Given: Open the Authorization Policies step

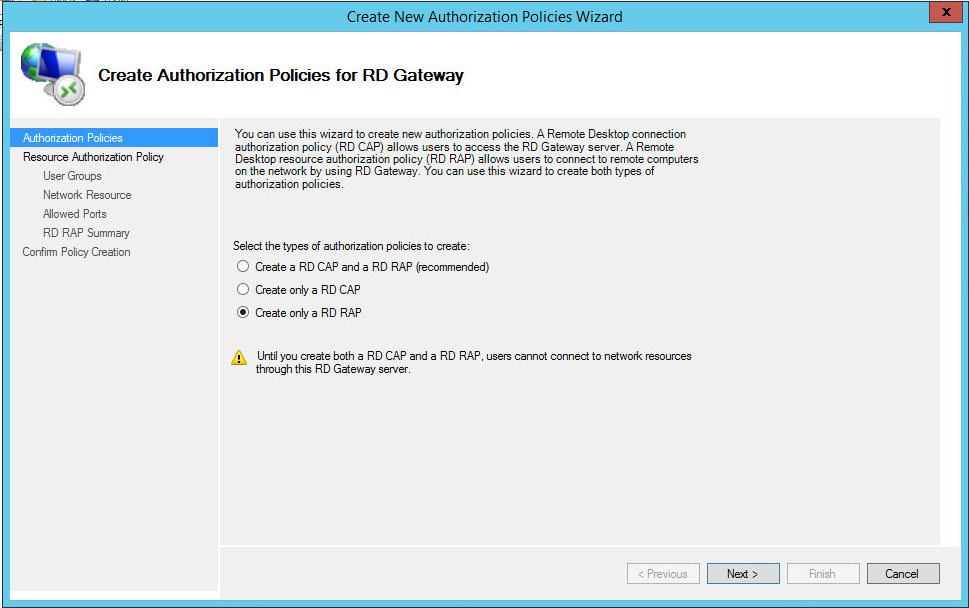Looking at the screenshot, I should (x=73, y=138).
